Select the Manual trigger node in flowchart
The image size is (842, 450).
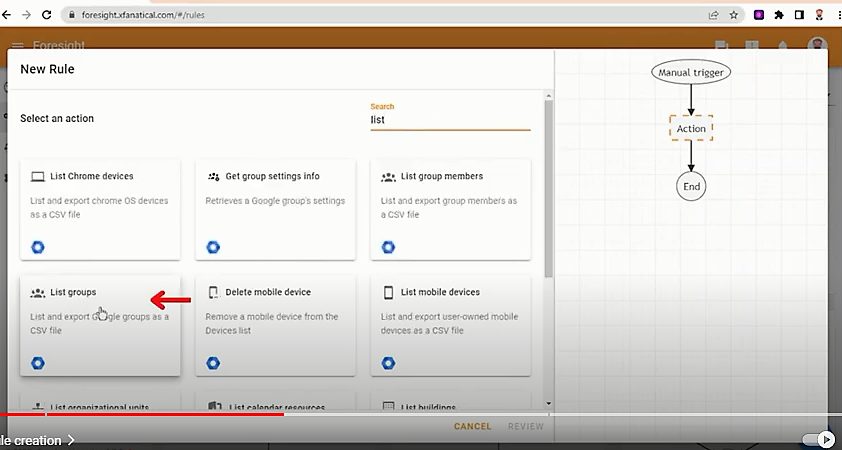[691, 72]
